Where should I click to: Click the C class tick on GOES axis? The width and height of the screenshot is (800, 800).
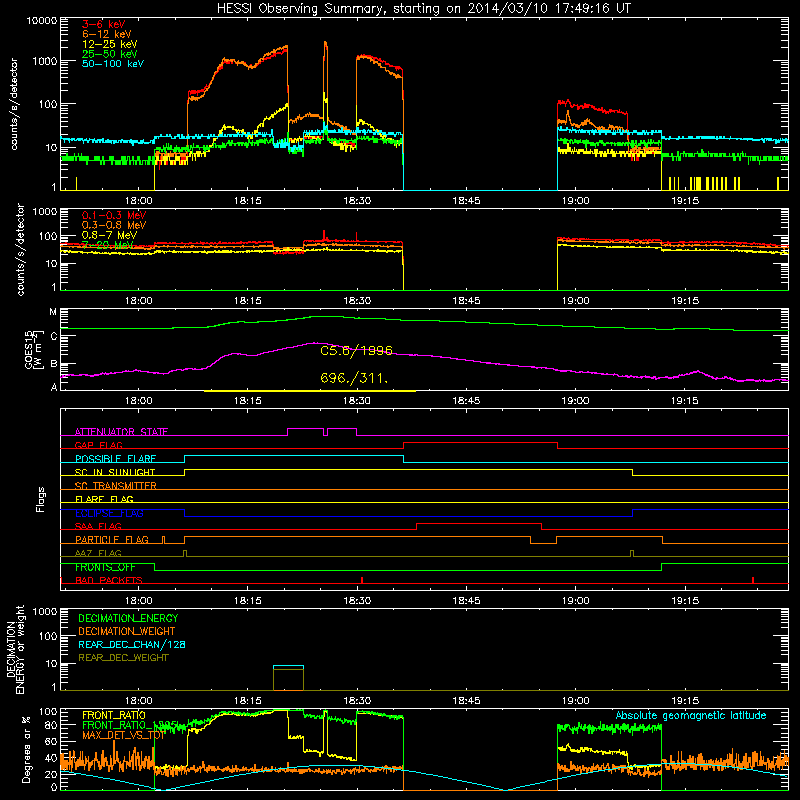tap(53, 336)
